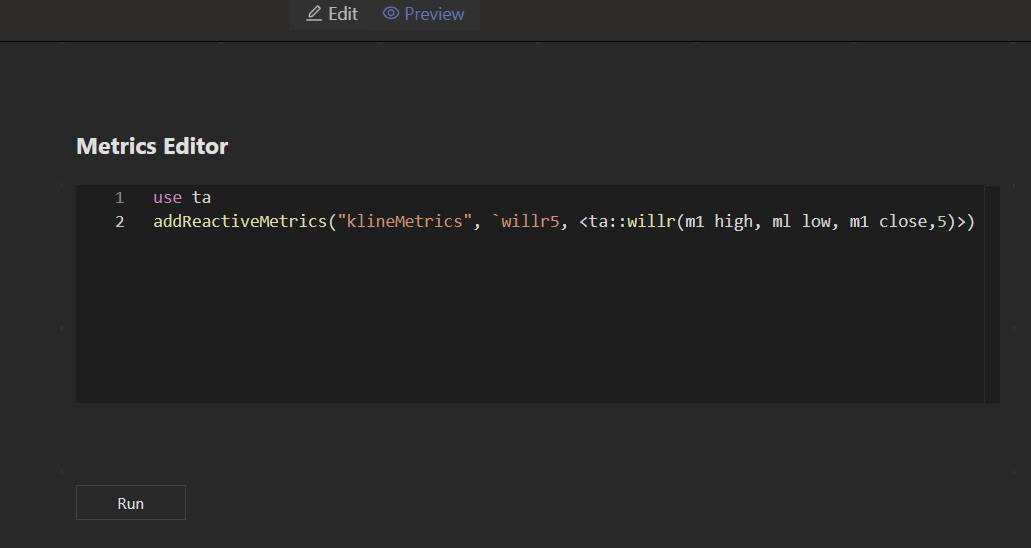The image size is (1031, 548).
Task: Click the addReactiveMetrics function name
Action: pyautogui.click(x=239, y=222)
